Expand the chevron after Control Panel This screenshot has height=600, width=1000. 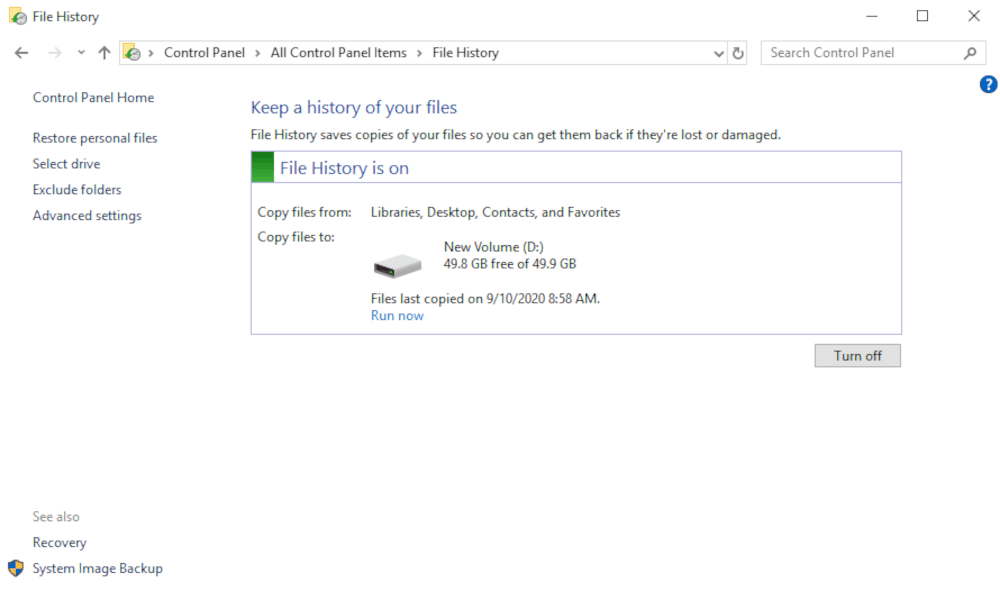tap(258, 53)
